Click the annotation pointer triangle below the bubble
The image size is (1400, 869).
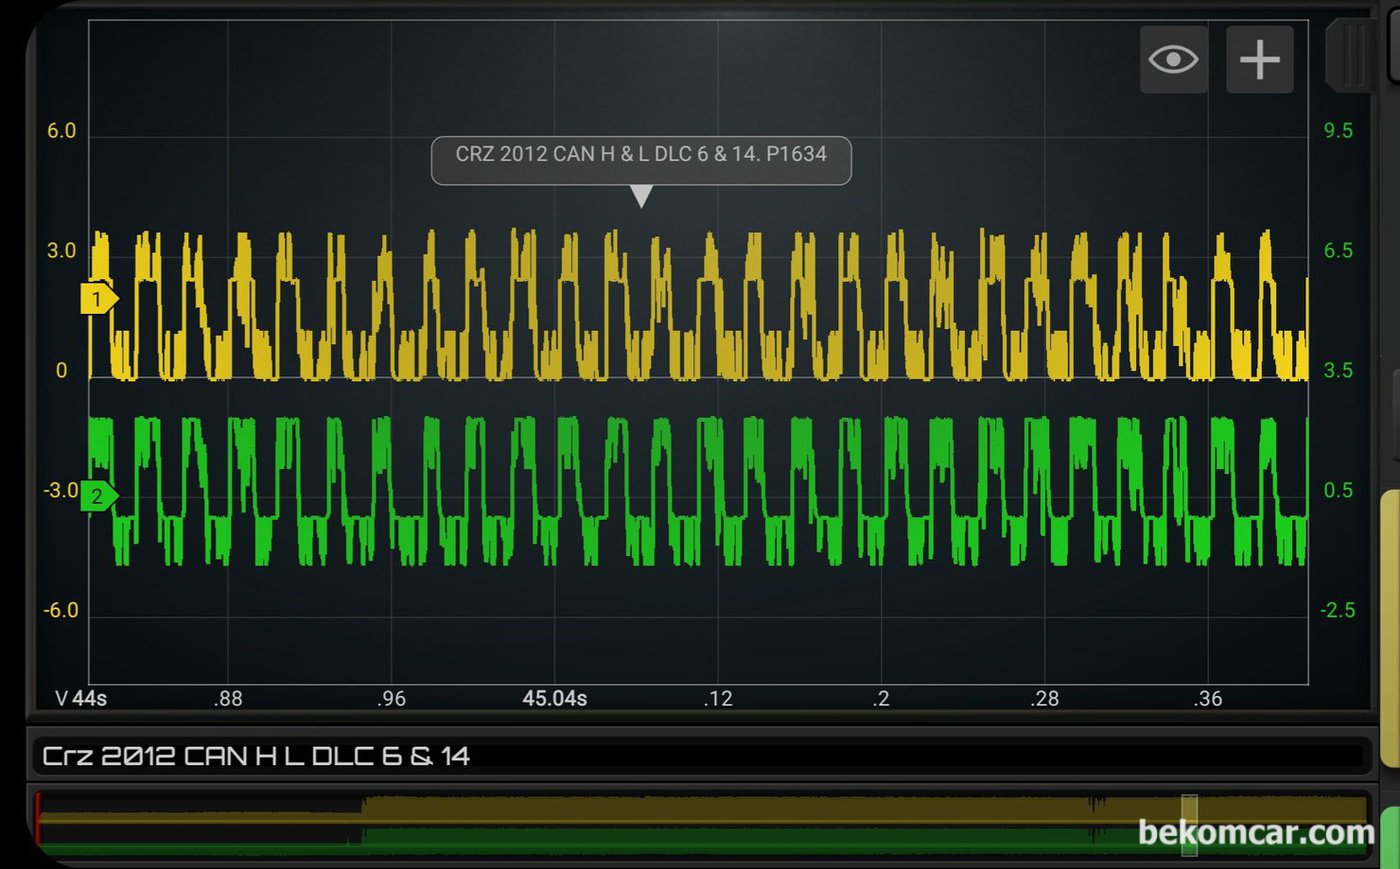641,196
